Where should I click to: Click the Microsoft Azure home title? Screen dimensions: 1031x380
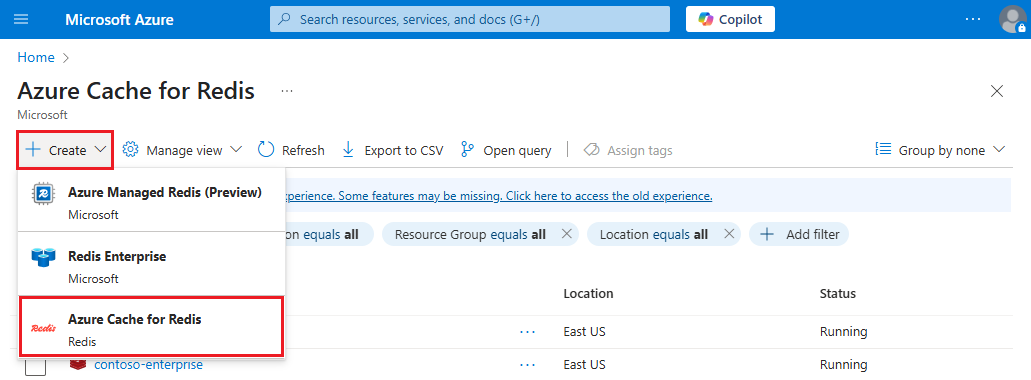[119, 20]
